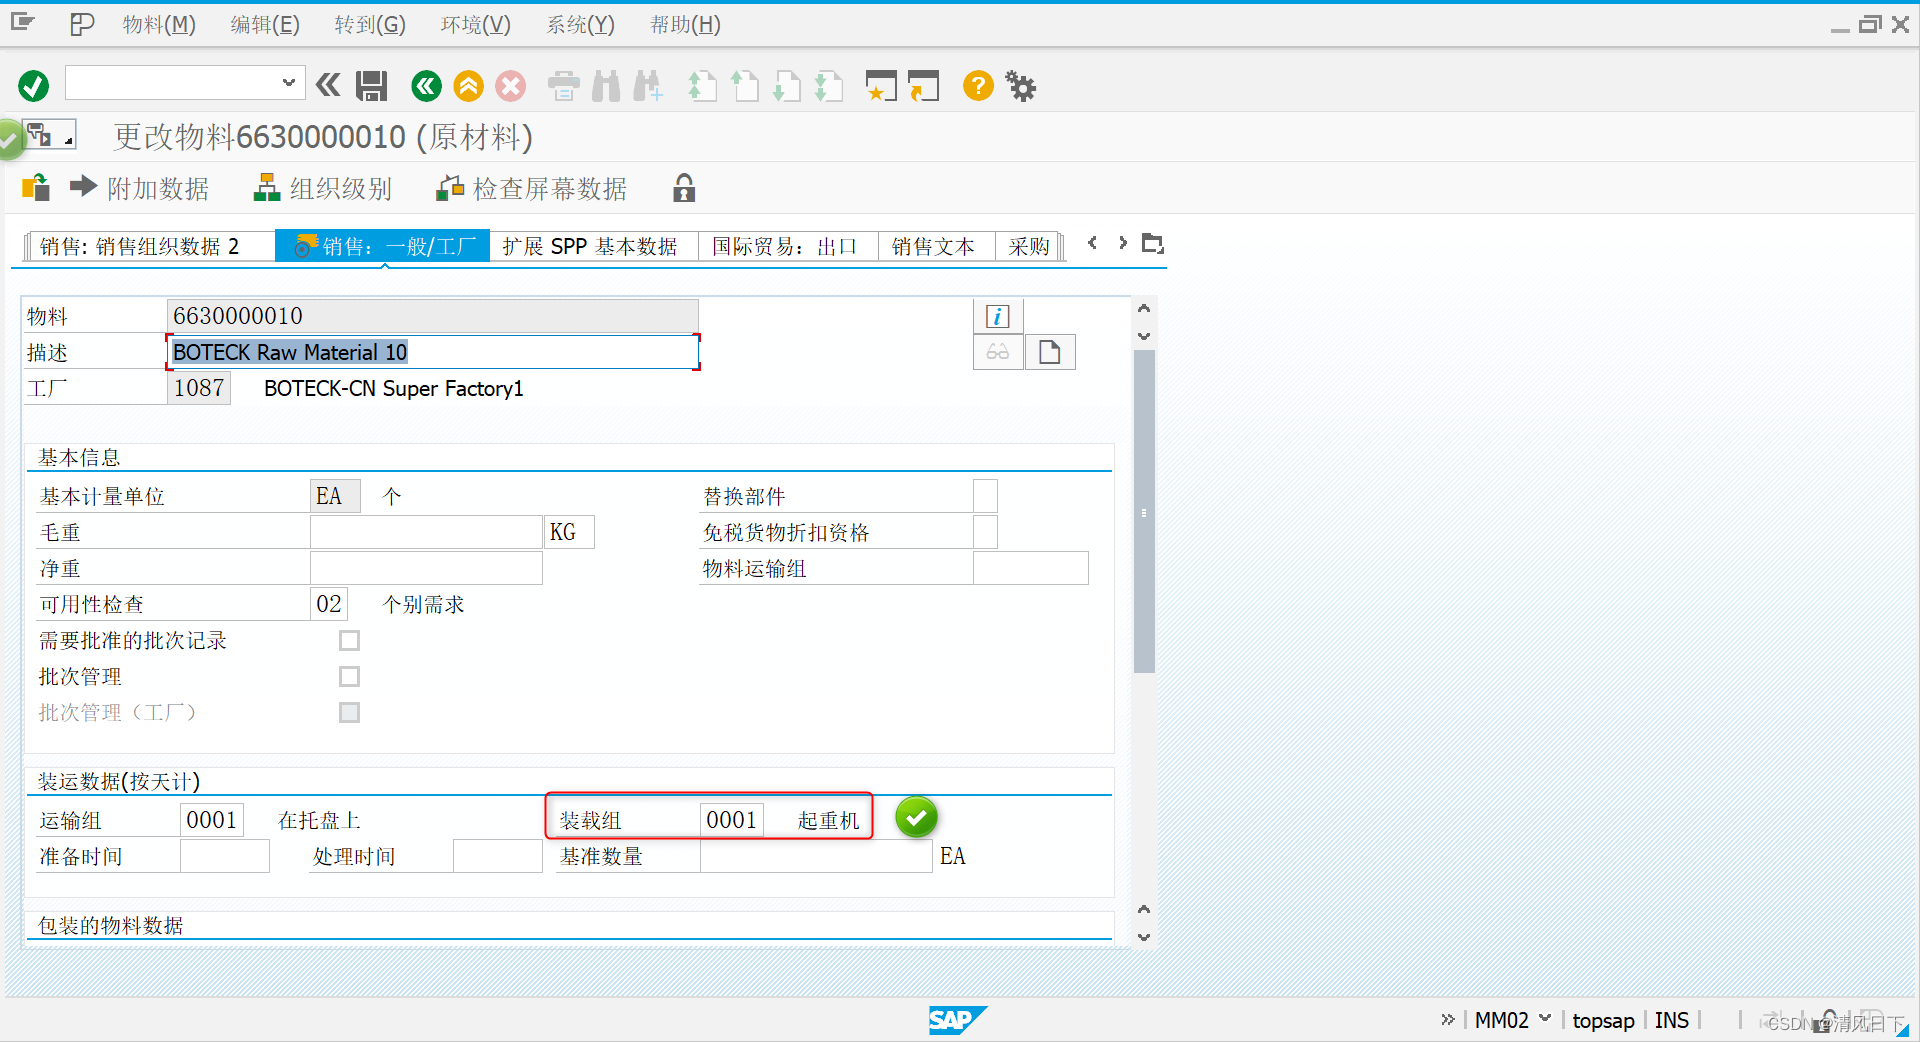Screen dimensions: 1920x1042
Task: Click the 附加数据 button
Action: (x=140, y=188)
